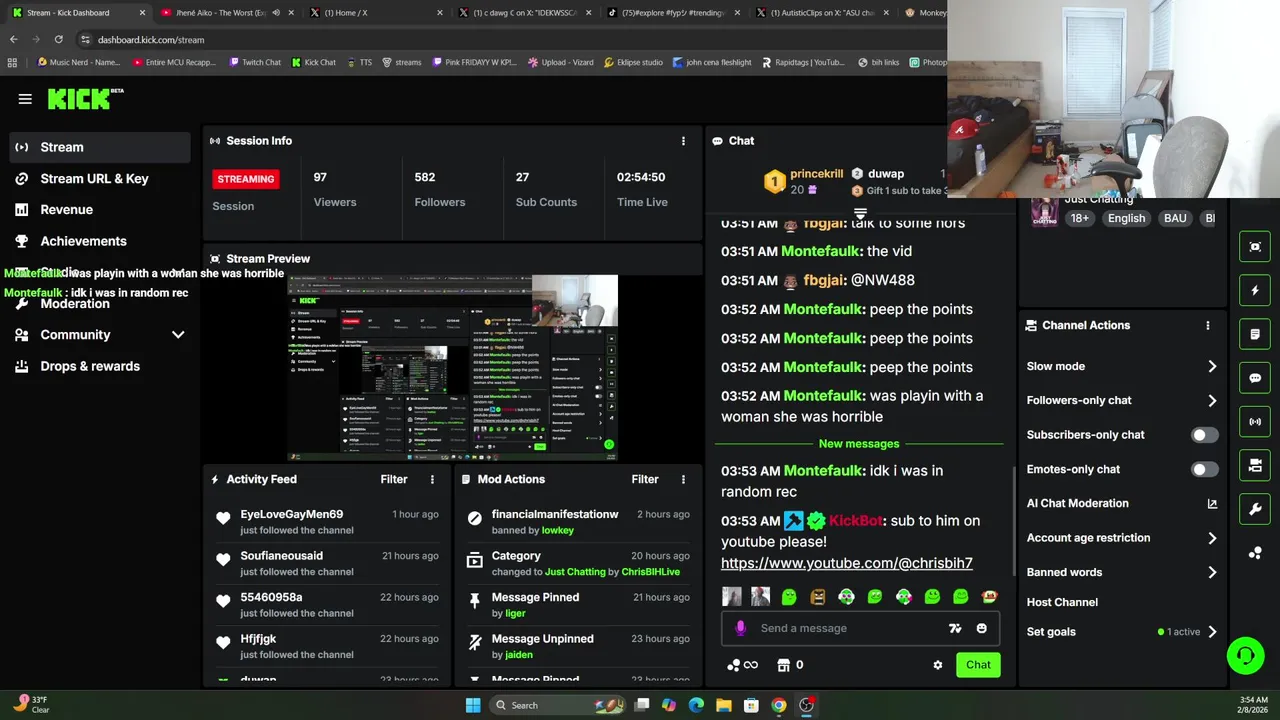This screenshot has width=1280, height=720.
Task: Open EyeLoveGayMen69 in the Activity Feed
Action: pyautogui.click(x=292, y=514)
